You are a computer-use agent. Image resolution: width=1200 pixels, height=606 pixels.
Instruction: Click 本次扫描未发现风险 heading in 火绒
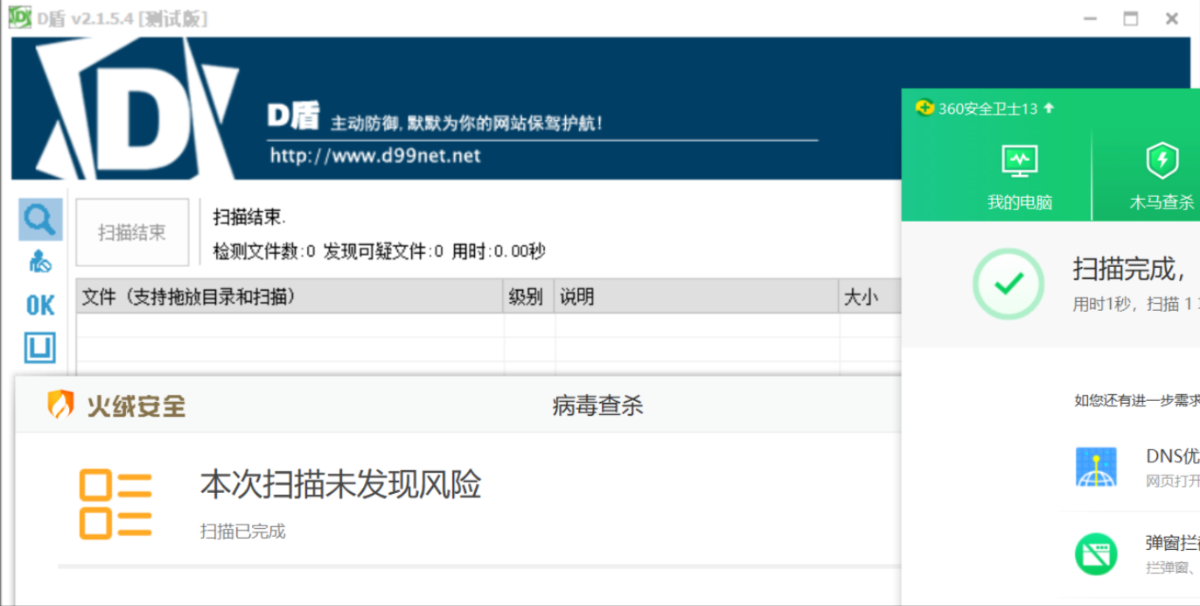click(x=341, y=484)
